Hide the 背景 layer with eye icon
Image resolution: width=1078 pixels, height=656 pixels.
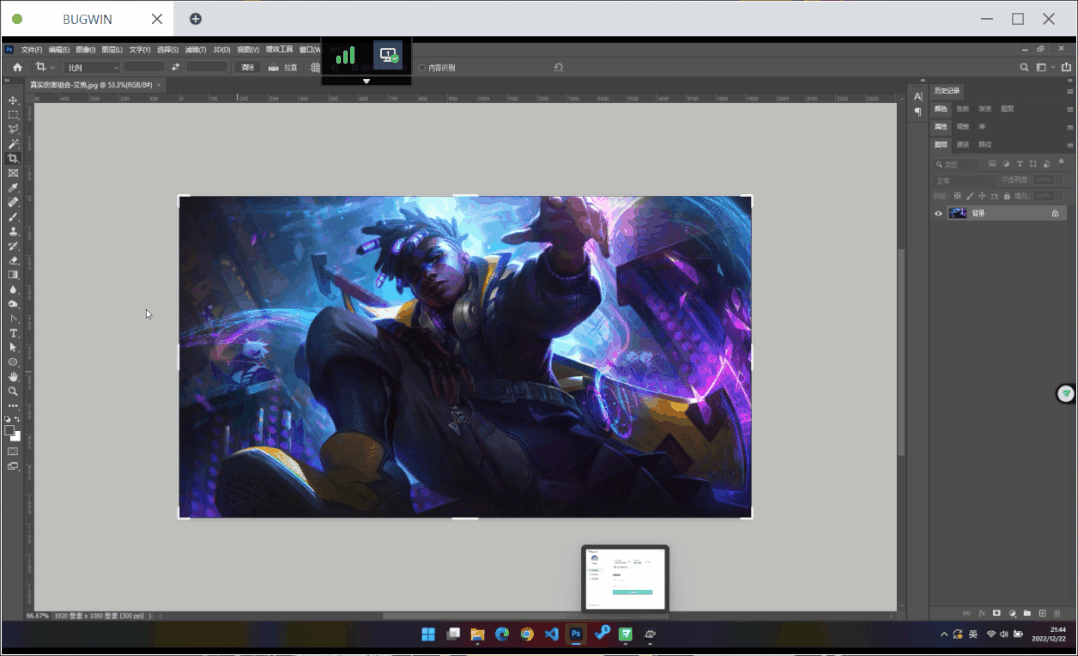click(938, 213)
